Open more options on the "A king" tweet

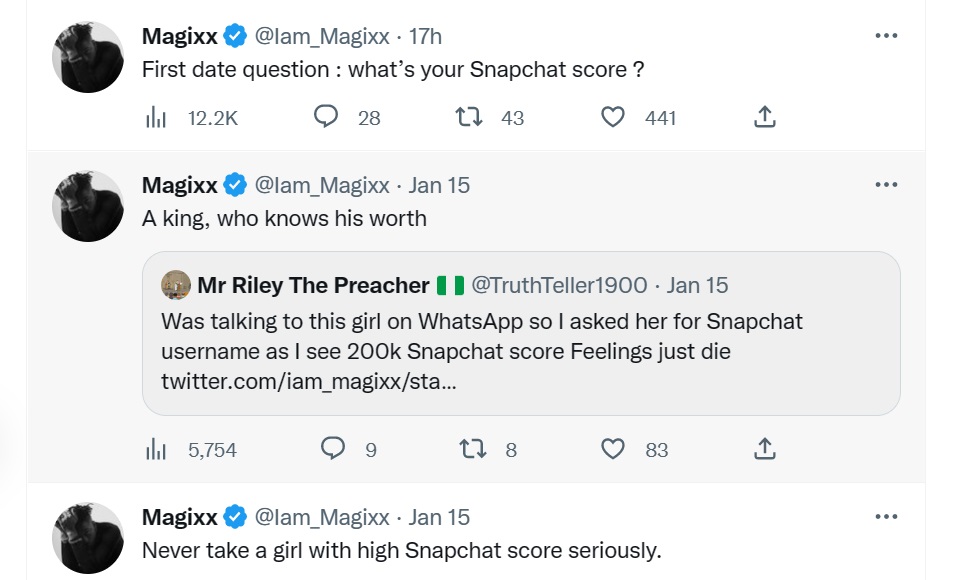886,185
